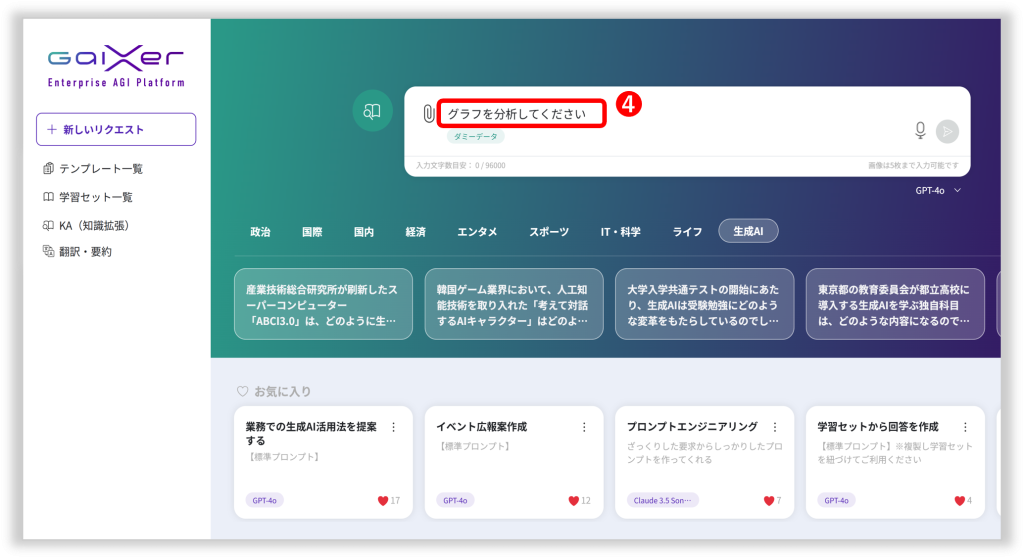Open the knowledge book icon beside input
Image resolution: width=1024 pixels, height=558 pixels.
pos(372,111)
